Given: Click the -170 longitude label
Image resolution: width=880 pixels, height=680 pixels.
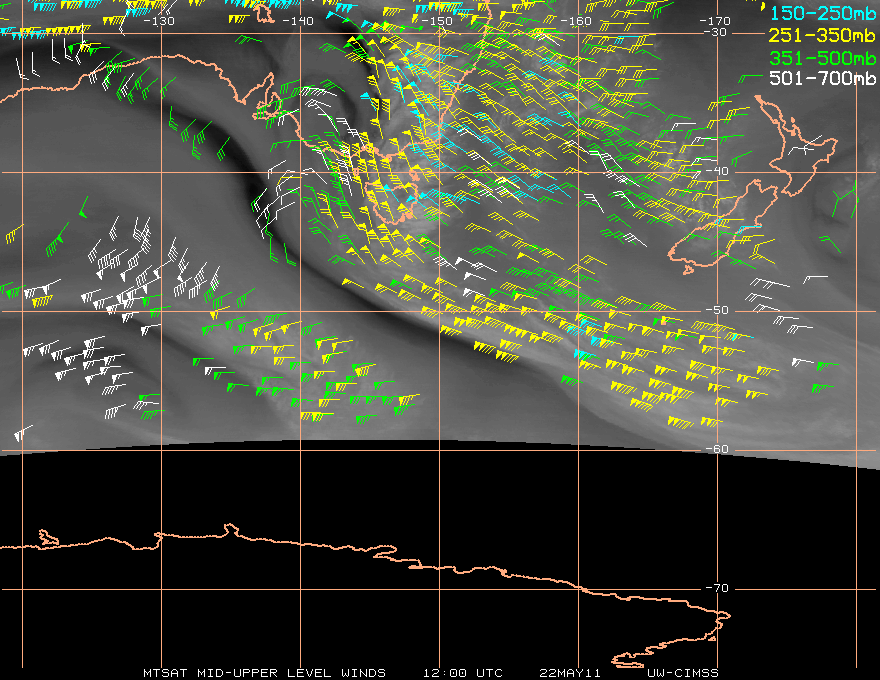Looking at the screenshot, I should pos(715,21).
